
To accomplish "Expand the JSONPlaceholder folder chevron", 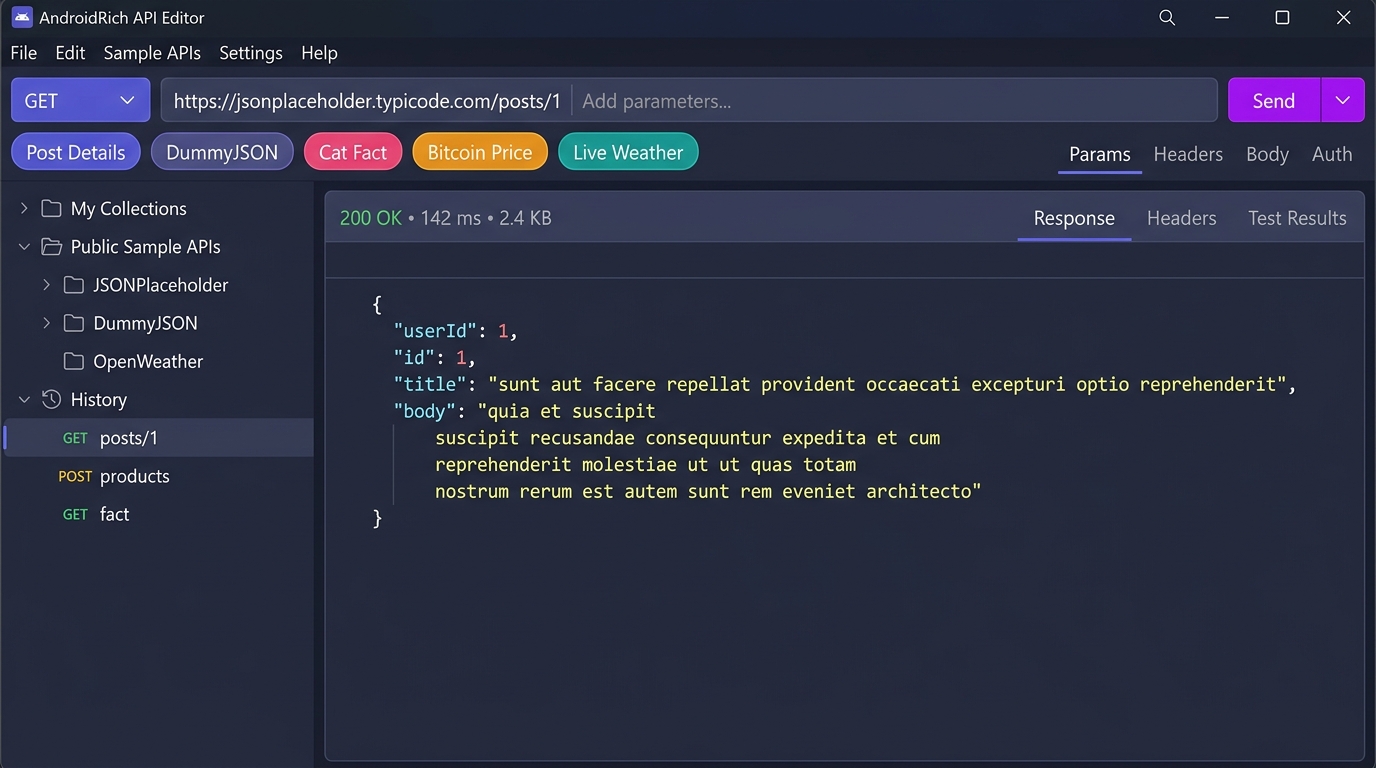I will pyautogui.click(x=46, y=285).
